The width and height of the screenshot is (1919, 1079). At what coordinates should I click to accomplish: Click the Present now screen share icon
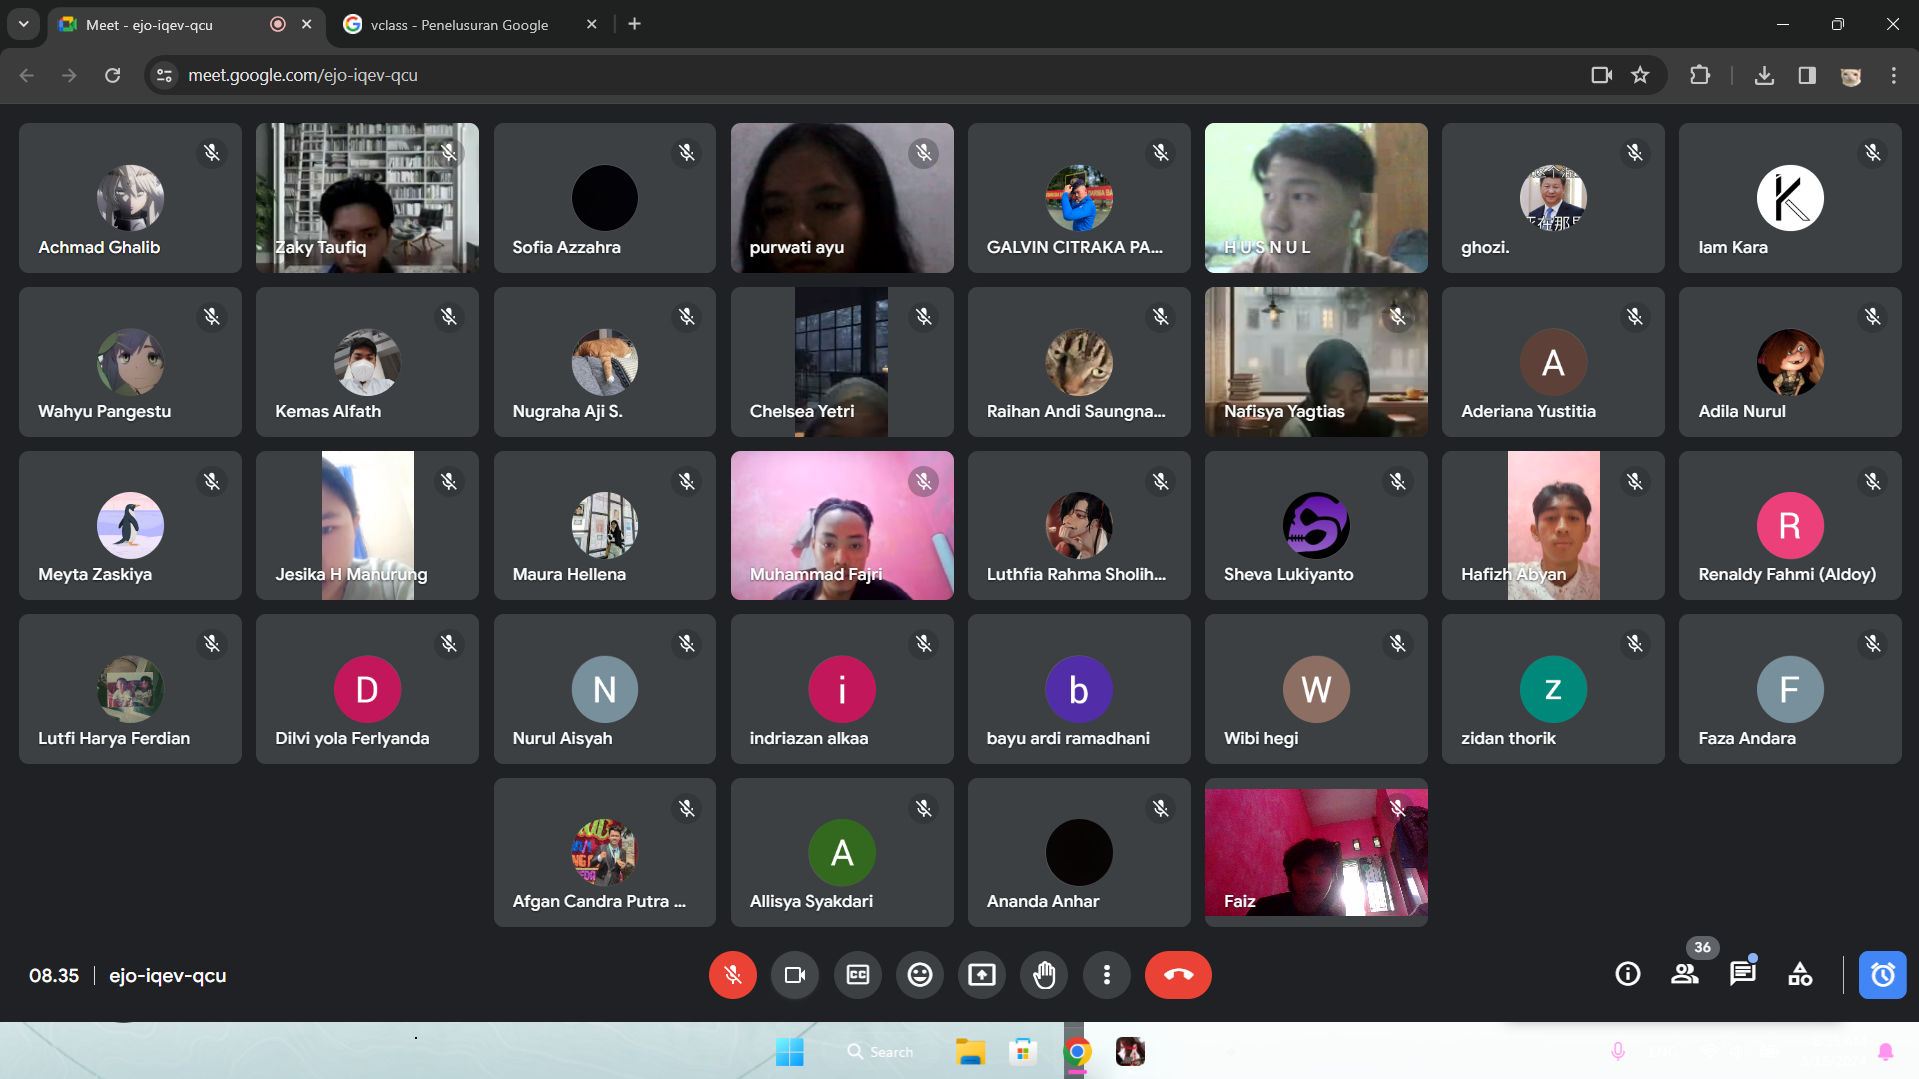tap(981, 975)
